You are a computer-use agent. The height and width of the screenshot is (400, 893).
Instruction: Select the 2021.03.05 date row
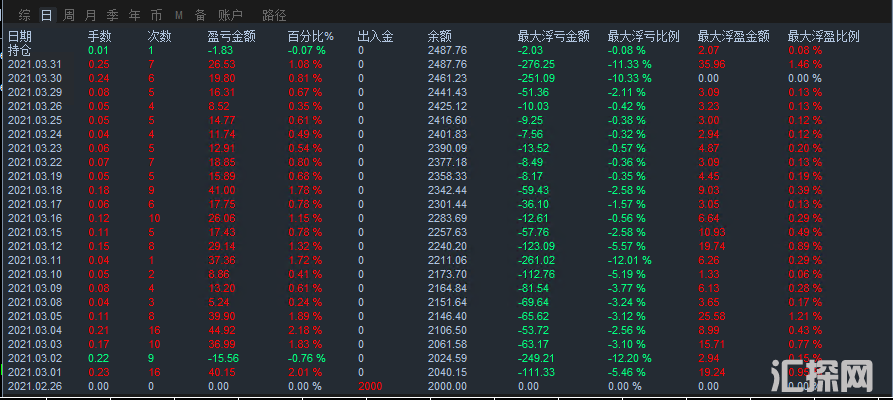[x=34, y=316]
